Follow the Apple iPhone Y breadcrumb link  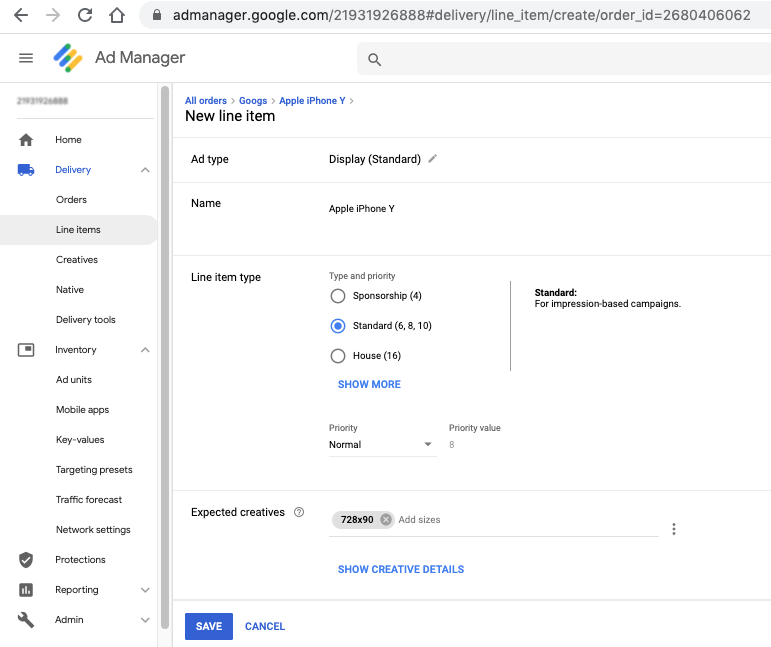(x=312, y=100)
